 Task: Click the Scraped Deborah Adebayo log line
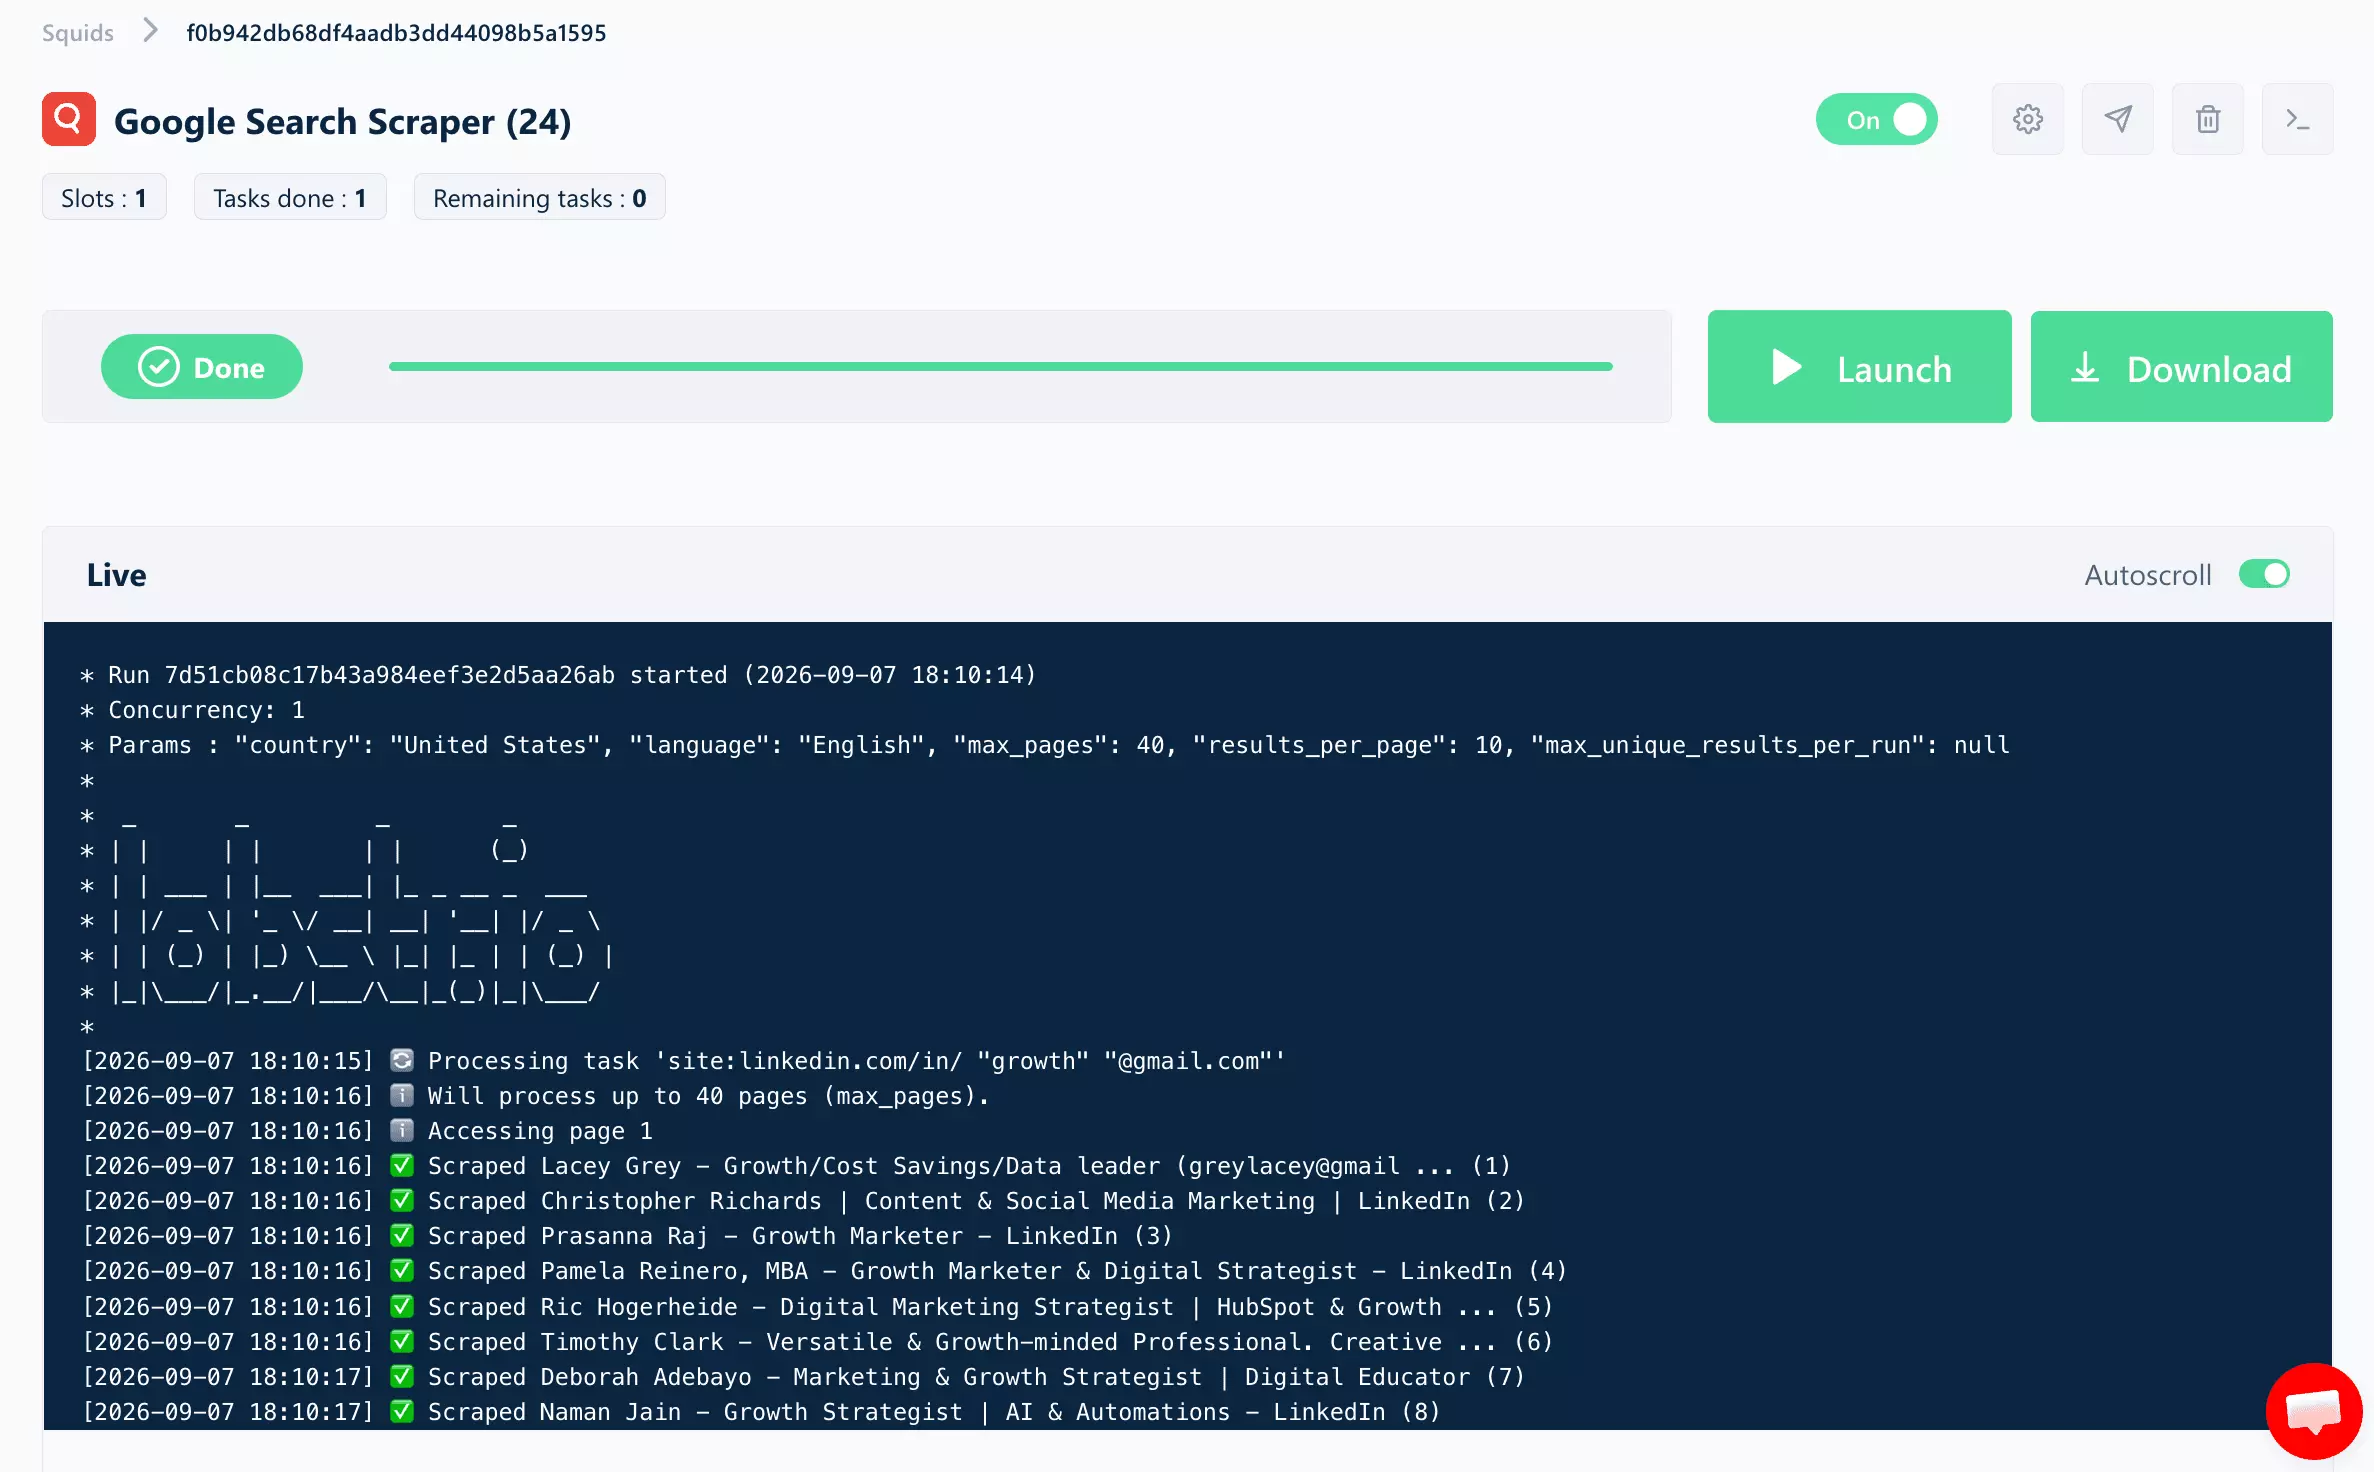click(x=804, y=1377)
